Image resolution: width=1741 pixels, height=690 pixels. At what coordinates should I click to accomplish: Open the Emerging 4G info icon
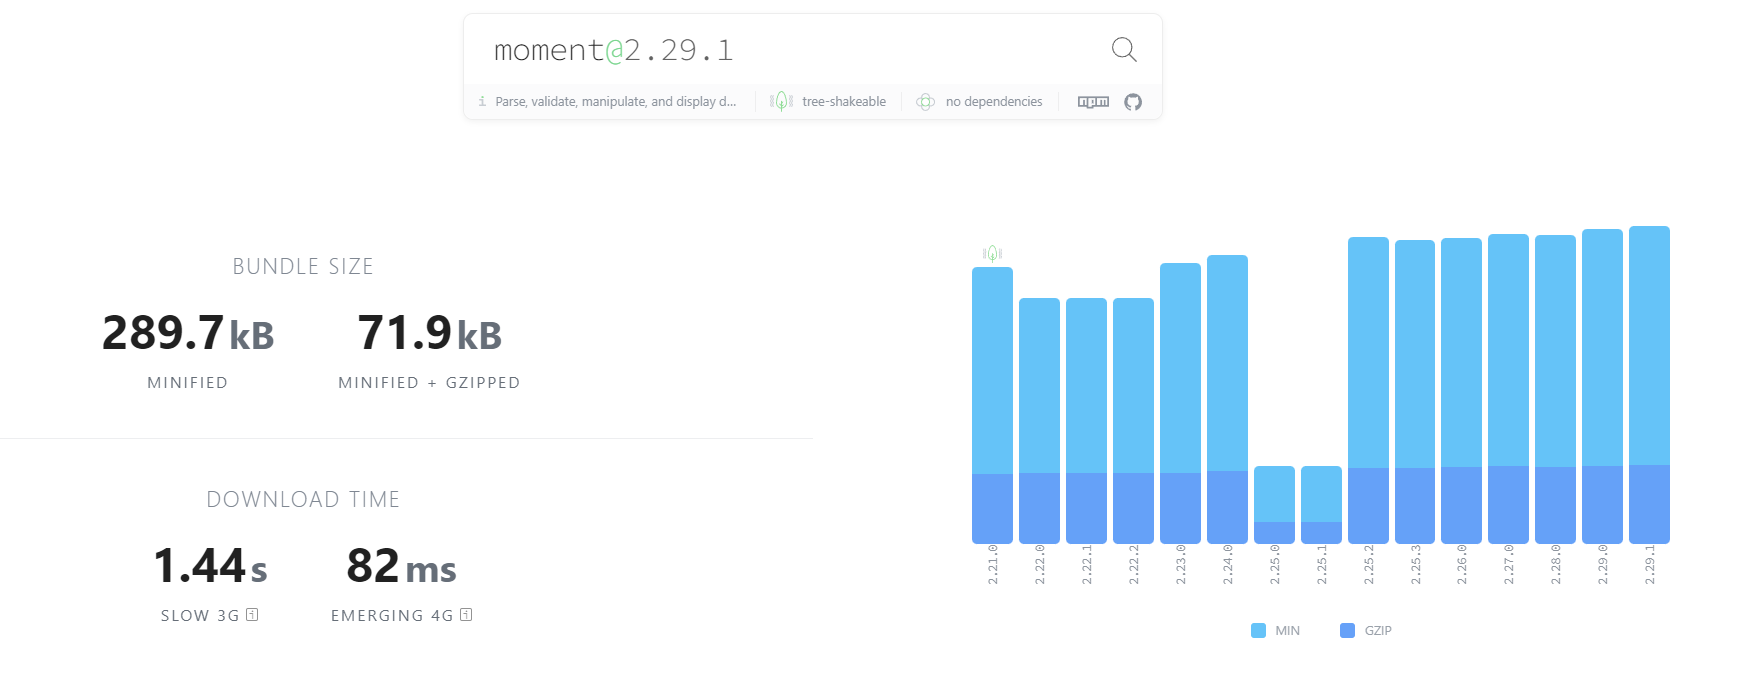(466, 615)
